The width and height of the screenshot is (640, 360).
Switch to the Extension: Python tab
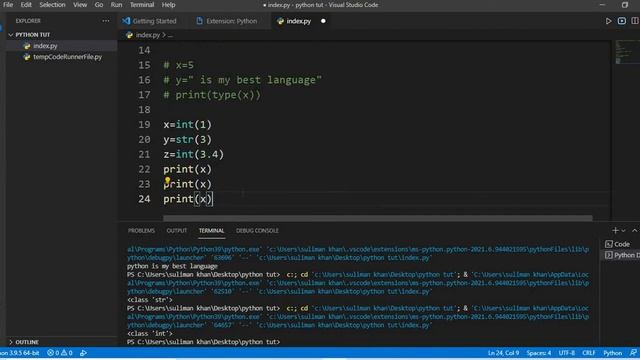(227, 21)
